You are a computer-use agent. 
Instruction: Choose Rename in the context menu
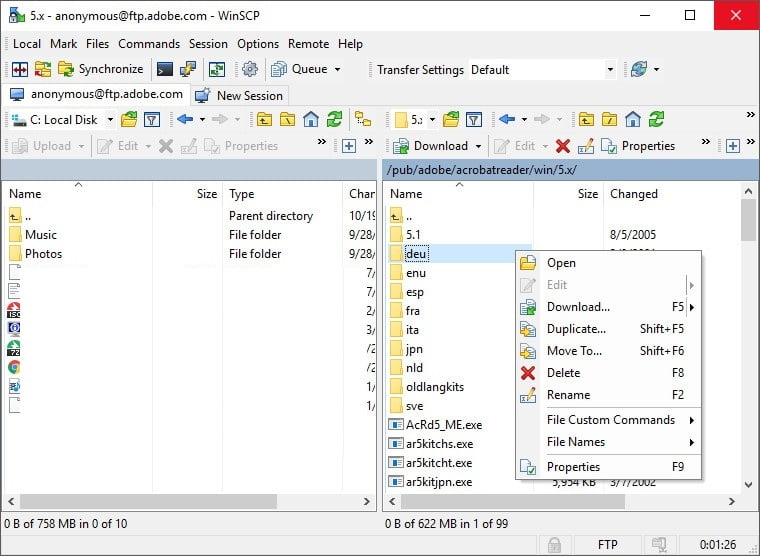[608, 395]
